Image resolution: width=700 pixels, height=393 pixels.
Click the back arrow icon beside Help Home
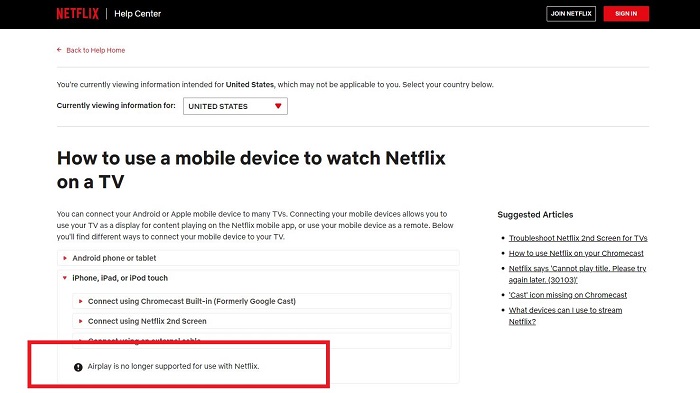[x=59, y=50]
